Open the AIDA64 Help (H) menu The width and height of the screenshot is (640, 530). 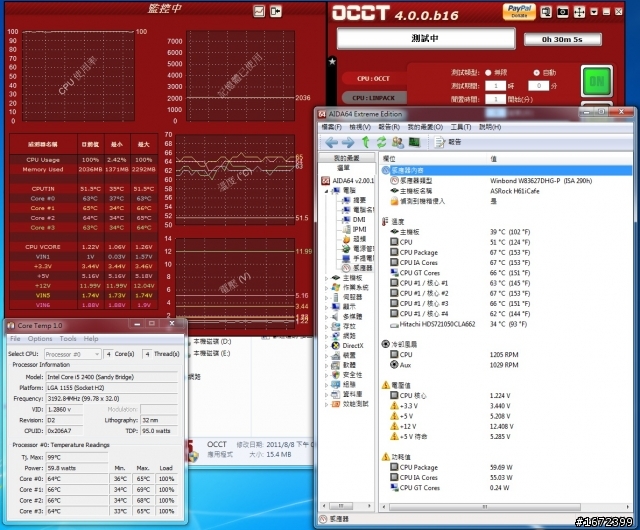pyautogui.click(x=490, y=127)
